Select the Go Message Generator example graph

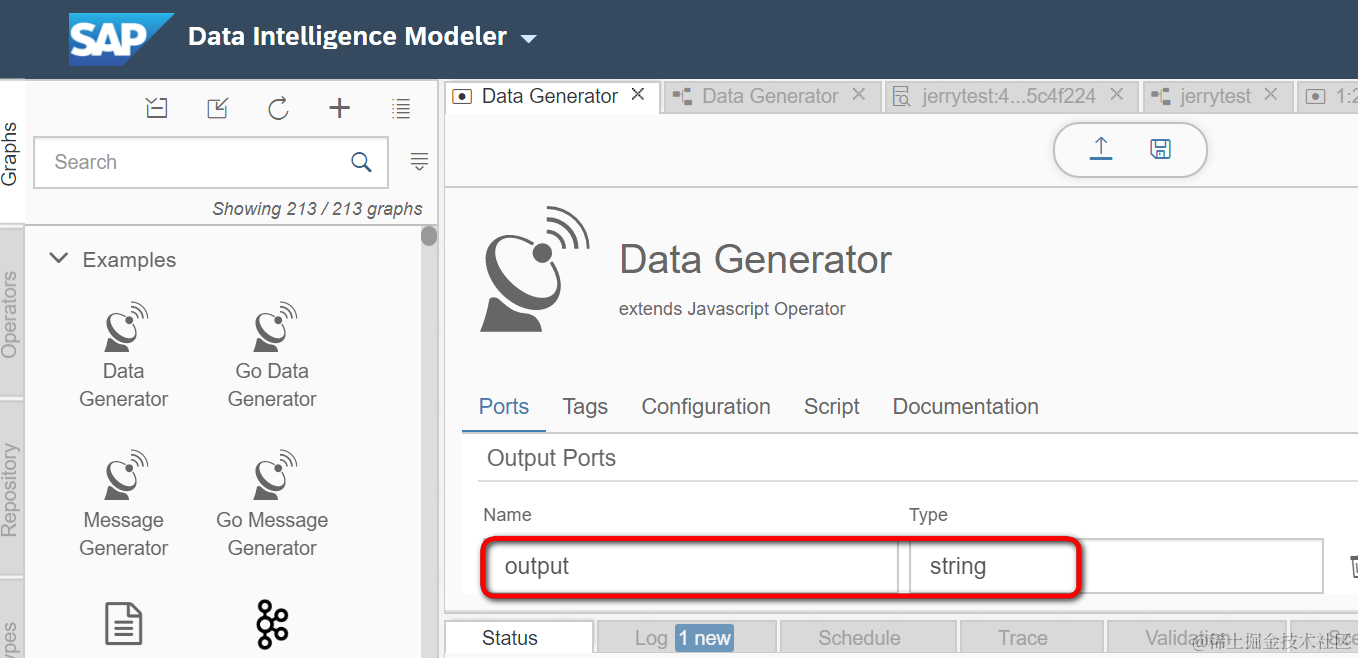point(272,504)
